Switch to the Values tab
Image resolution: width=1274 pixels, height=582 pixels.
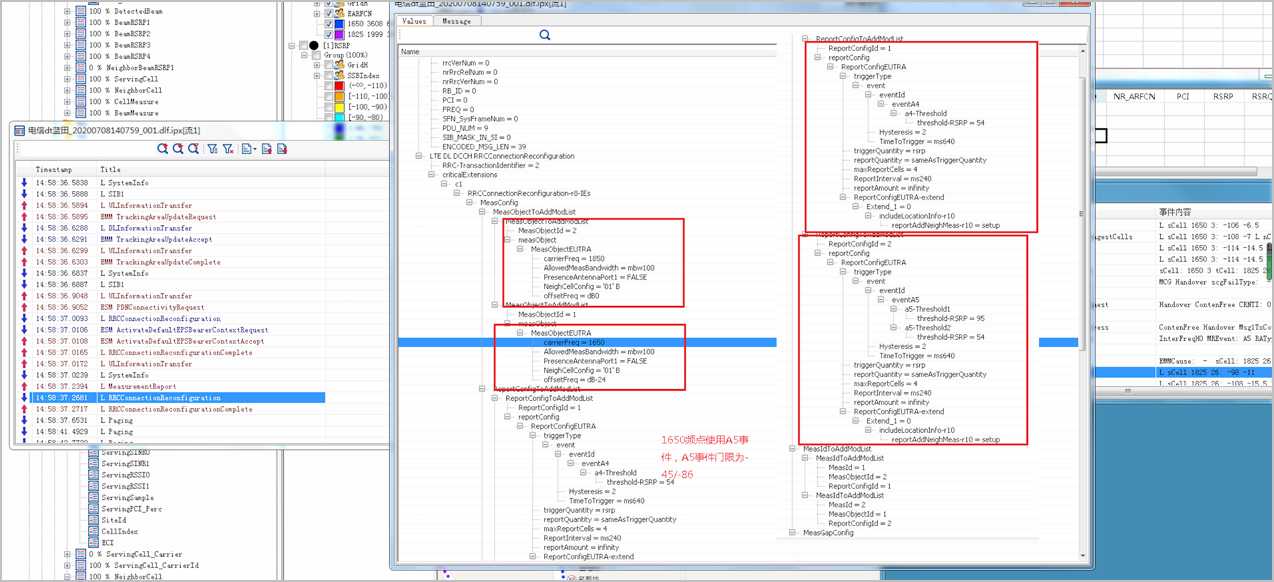(x=415, y=20)
